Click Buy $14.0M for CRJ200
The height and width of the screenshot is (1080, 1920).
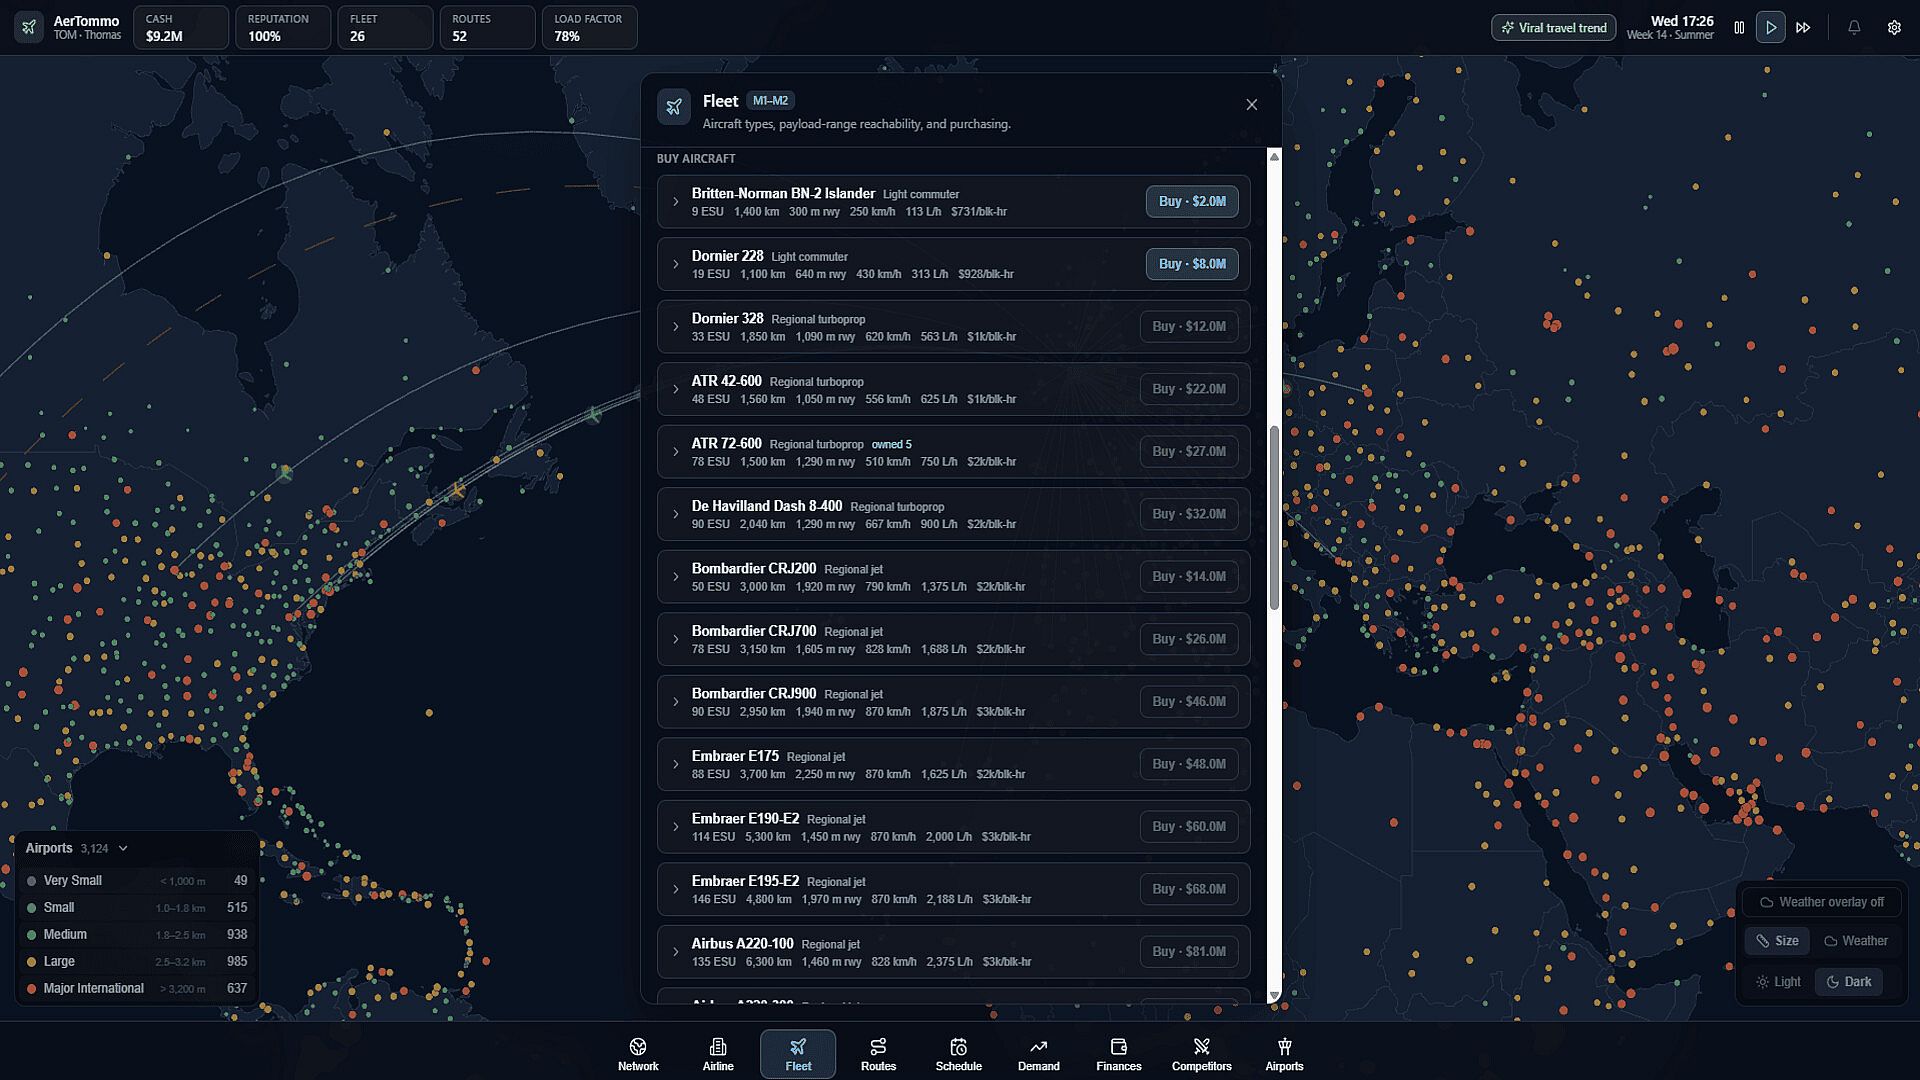click(x=1189, y=577)
